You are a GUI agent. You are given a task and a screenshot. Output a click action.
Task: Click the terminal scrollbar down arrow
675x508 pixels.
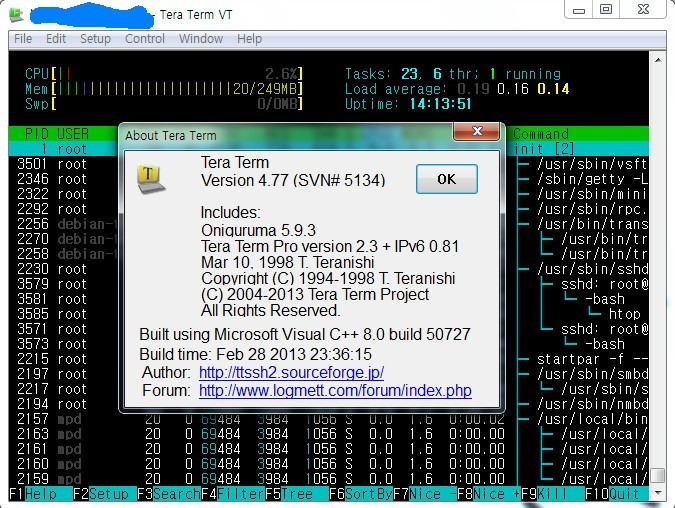point(658,493)
